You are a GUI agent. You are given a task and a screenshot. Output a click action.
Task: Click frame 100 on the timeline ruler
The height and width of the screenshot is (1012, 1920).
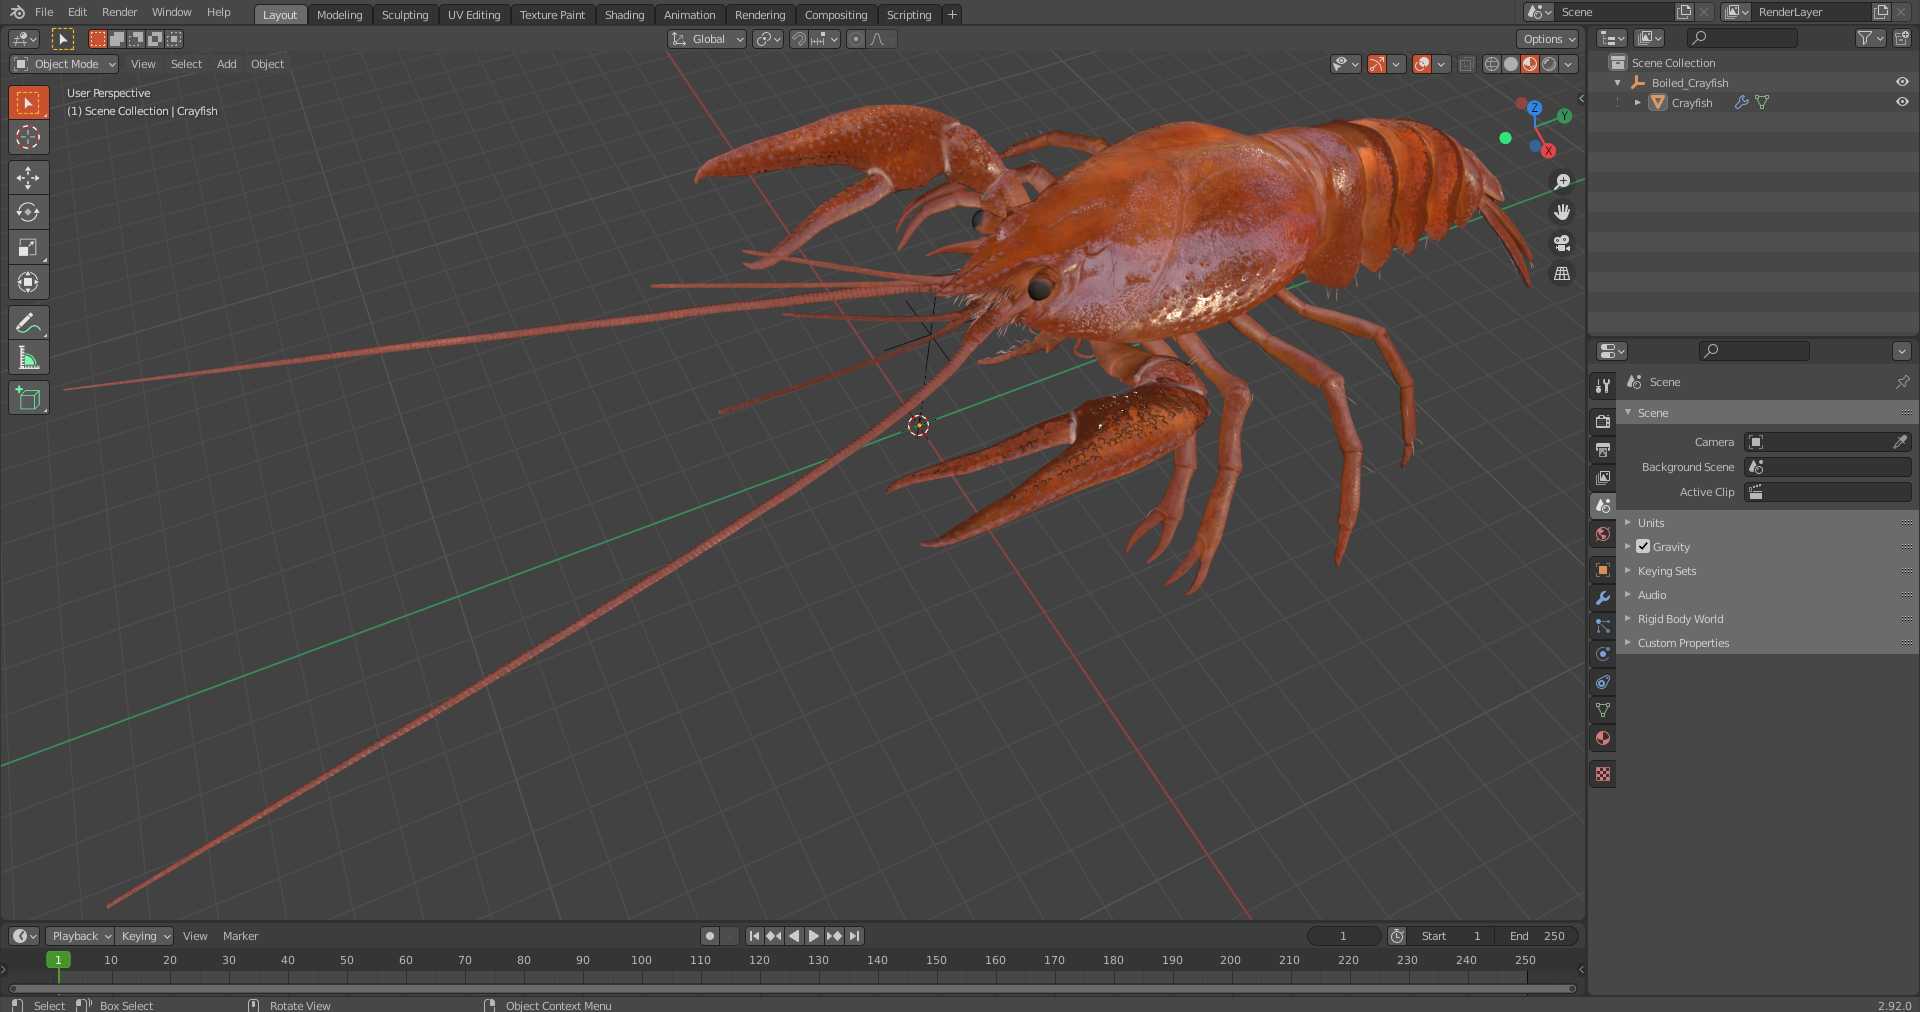click(x=641, y=960)
